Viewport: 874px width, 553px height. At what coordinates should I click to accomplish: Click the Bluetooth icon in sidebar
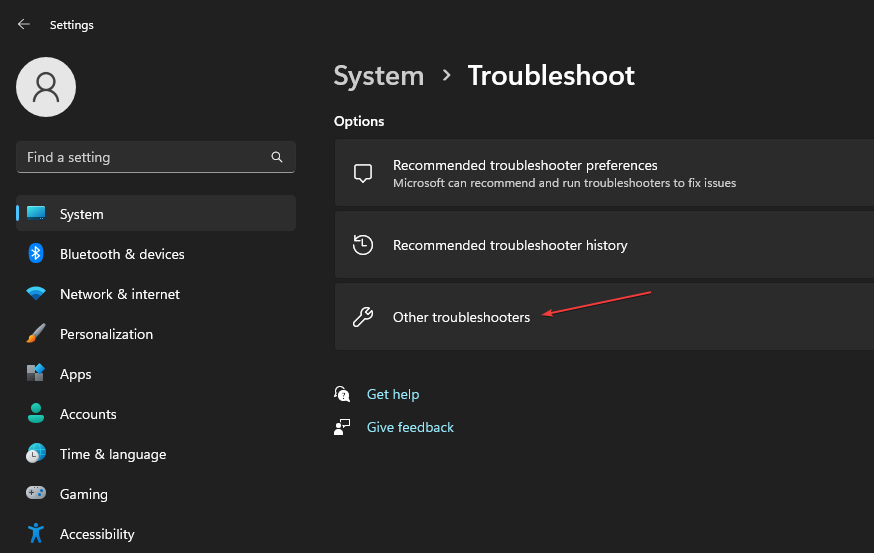coord(36,254)
